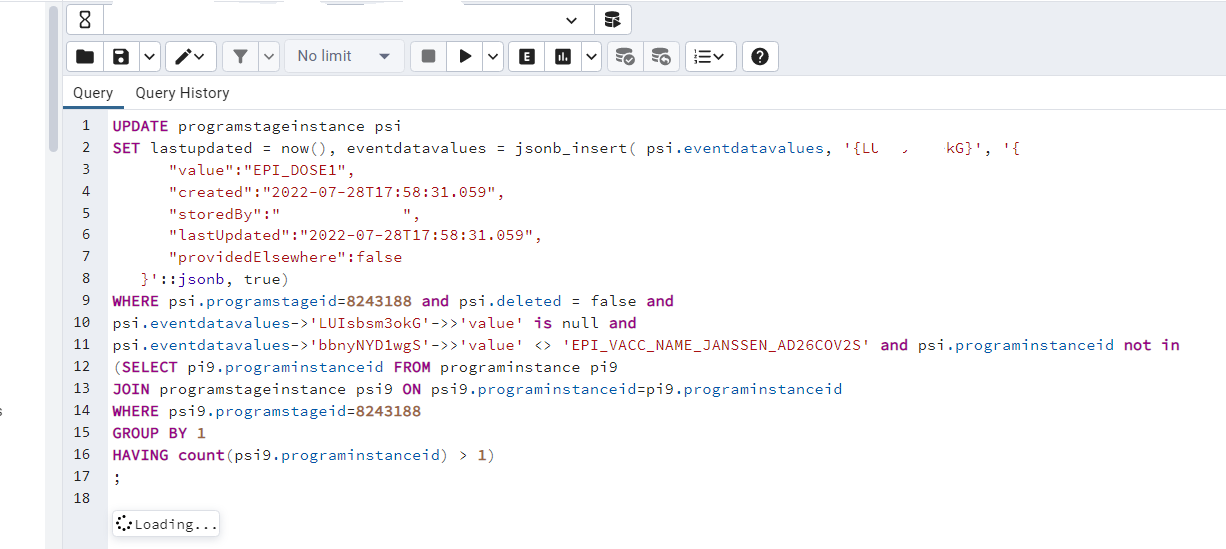Click the connection status hourglass icon
Viewport: 1226px width, 549px height.
[x=85, y=20]
